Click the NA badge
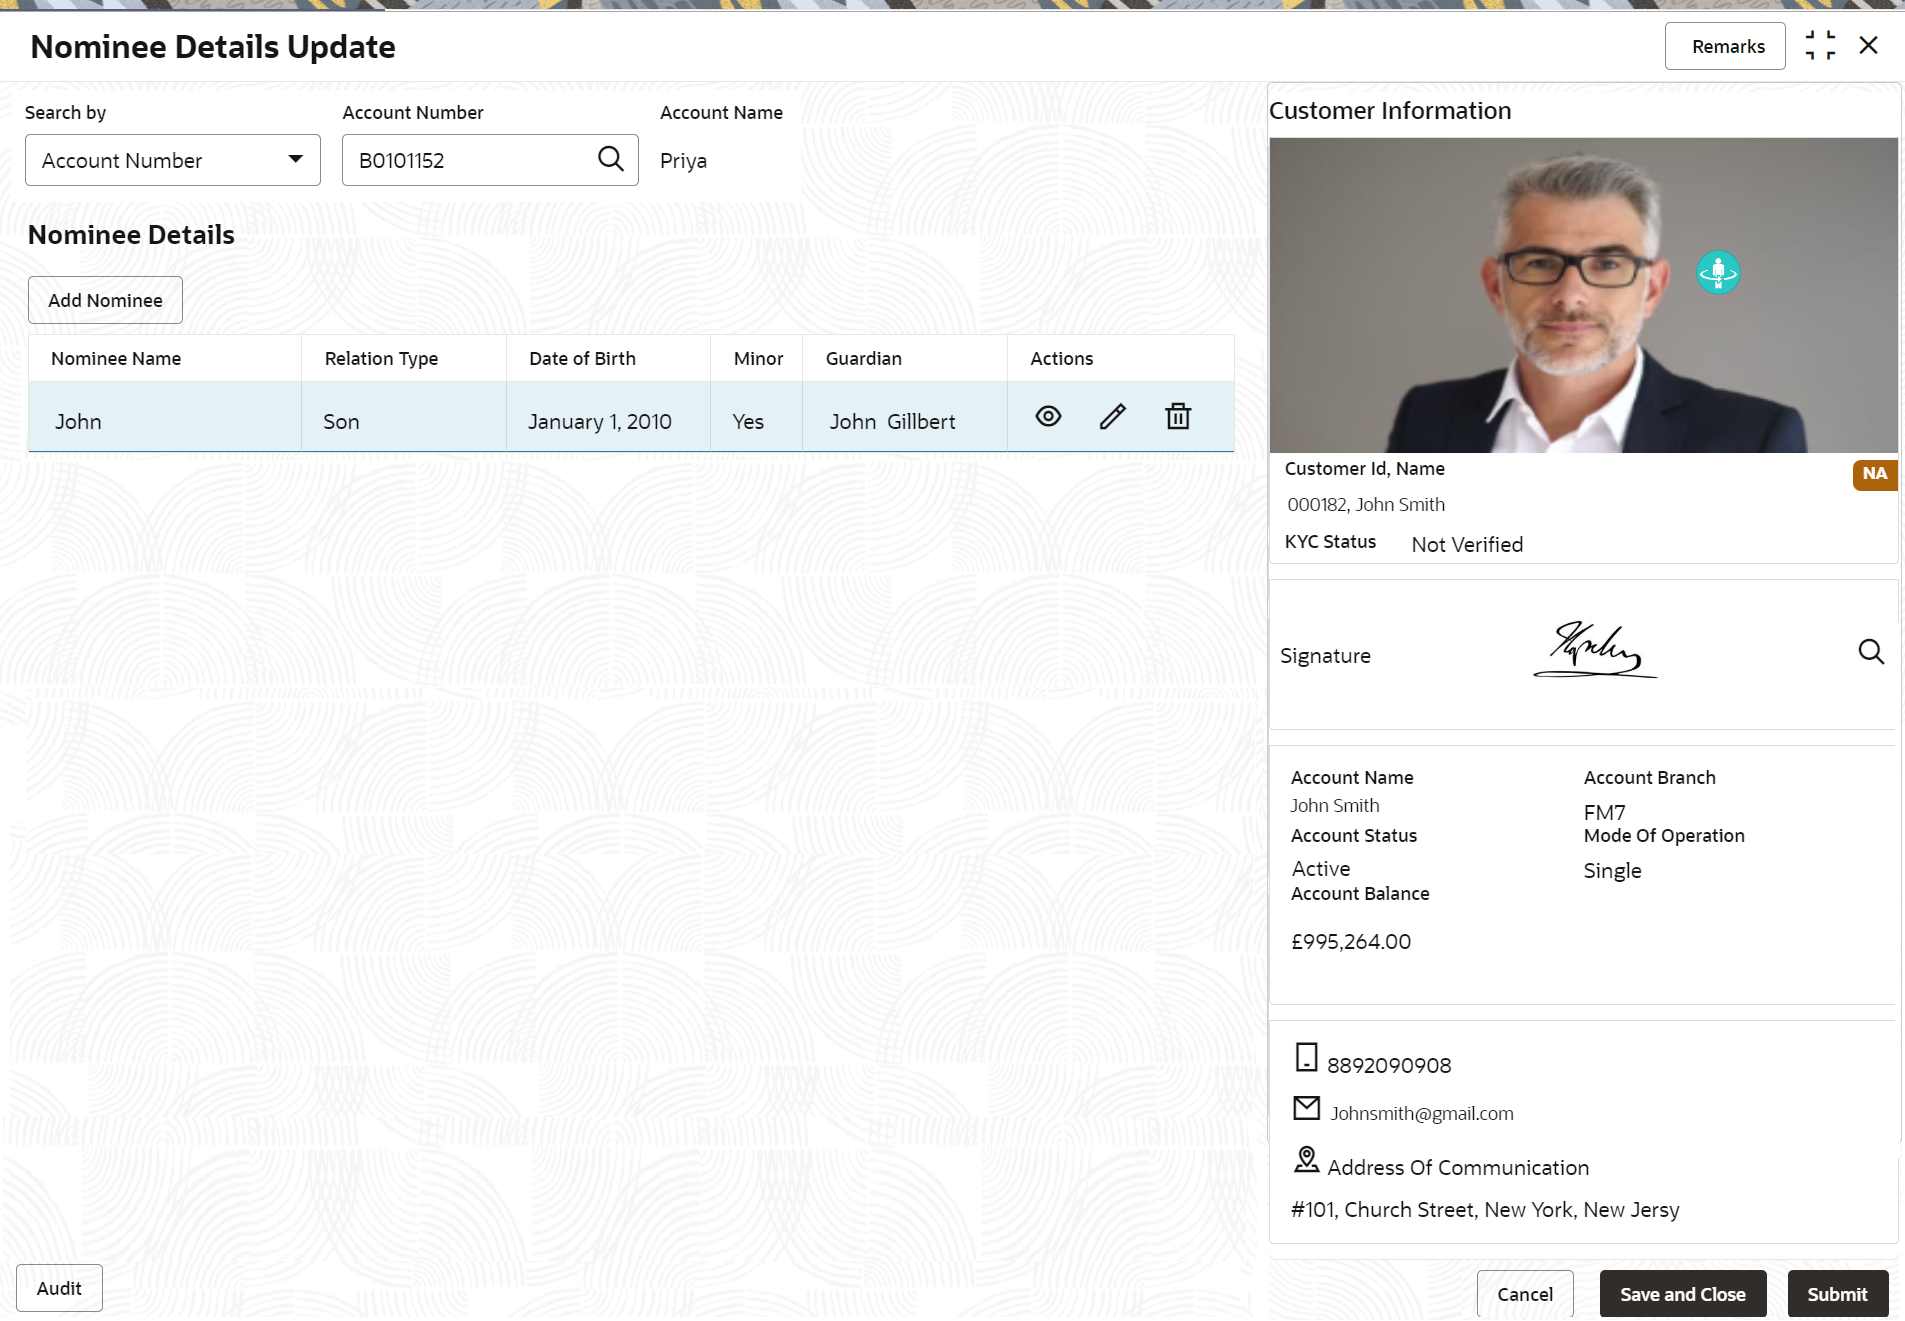The height and width of the screenshot is (1321, 1905). click(x=1874, y=474)
